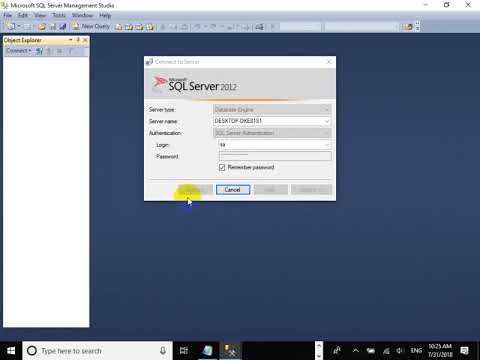Open the Connect dropdown in Object Explorer

[18, 51]
